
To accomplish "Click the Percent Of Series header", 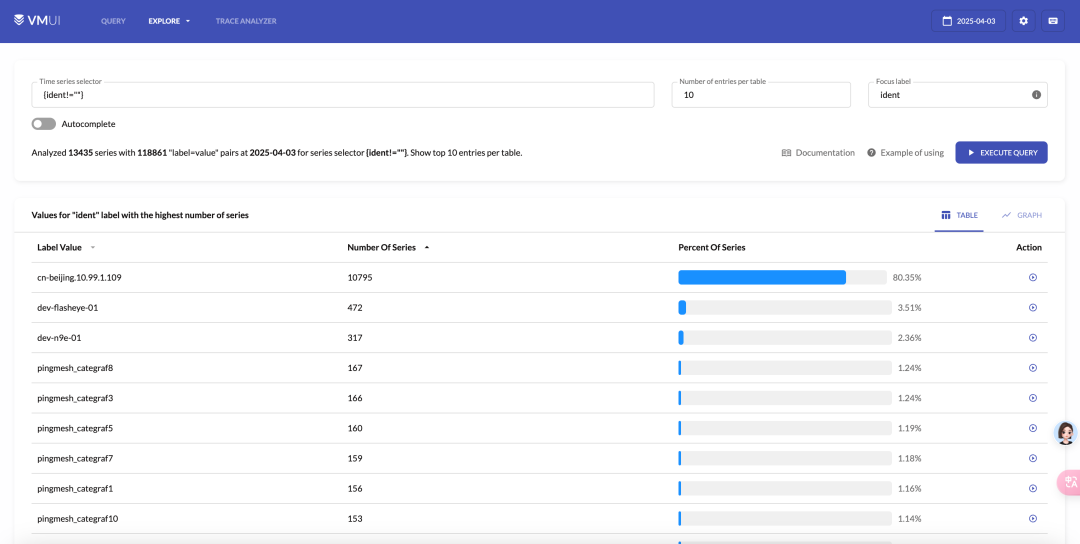I will tap(712, 247).
